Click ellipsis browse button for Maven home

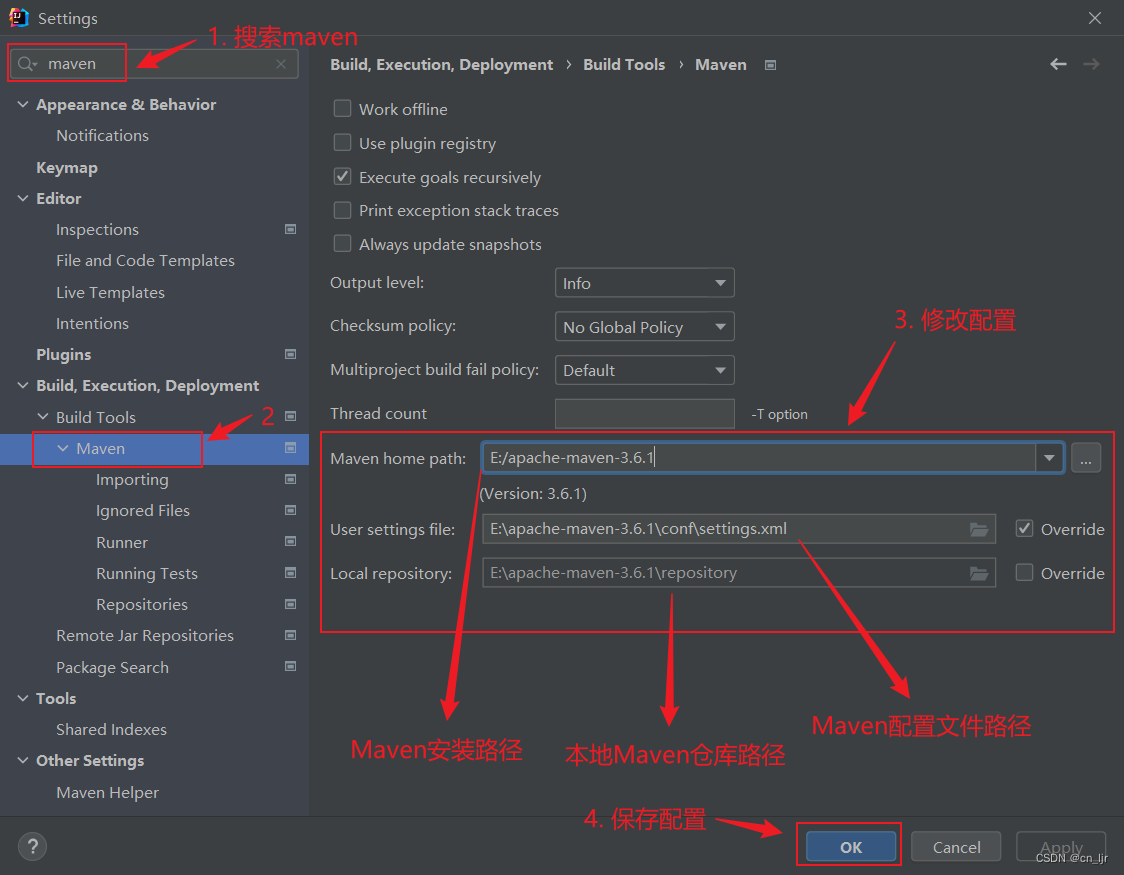coord(1086,458)
